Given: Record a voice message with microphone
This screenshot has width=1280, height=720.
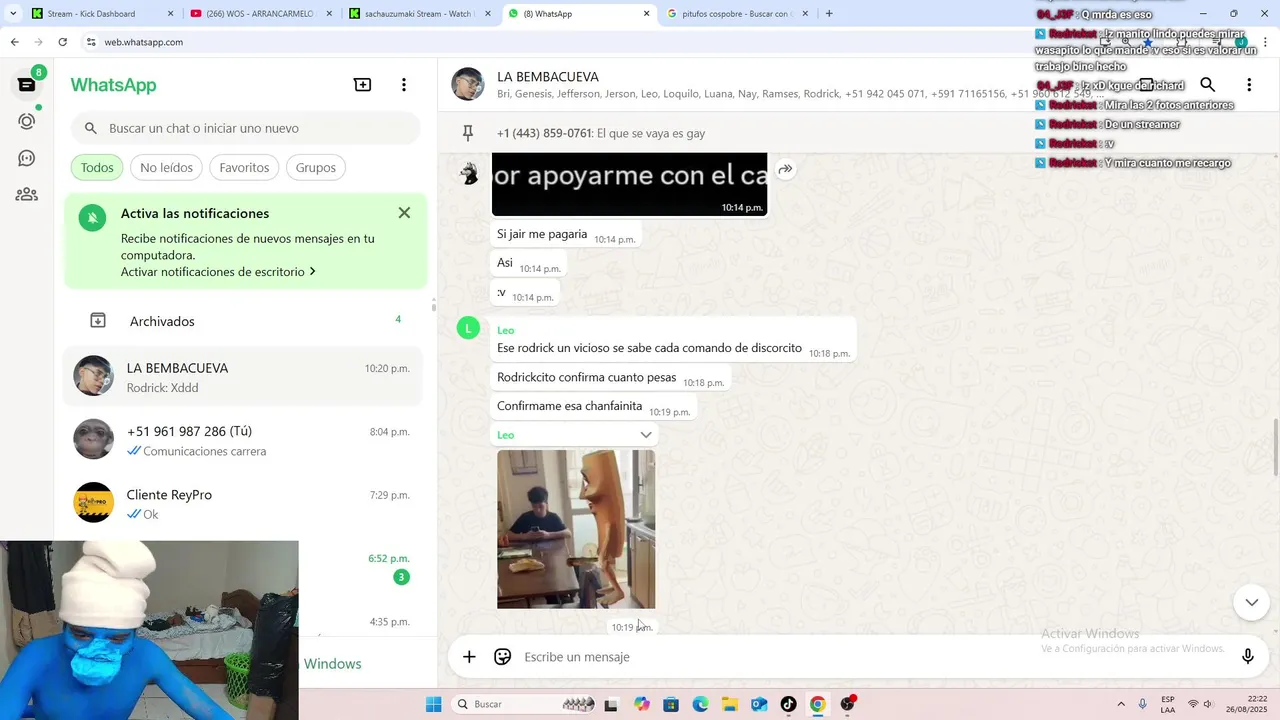Looking at the screenshot, I should [1248, 657].
